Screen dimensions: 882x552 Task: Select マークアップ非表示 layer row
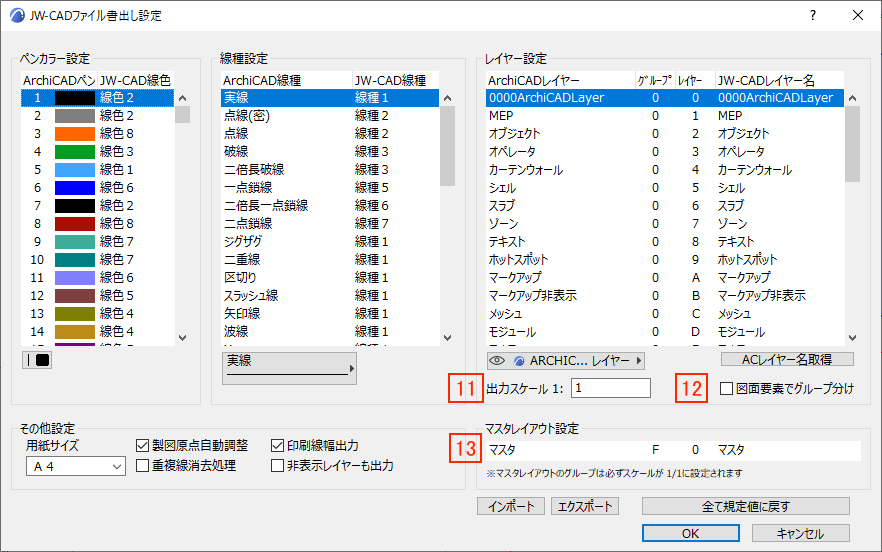[x=665, y=296]
